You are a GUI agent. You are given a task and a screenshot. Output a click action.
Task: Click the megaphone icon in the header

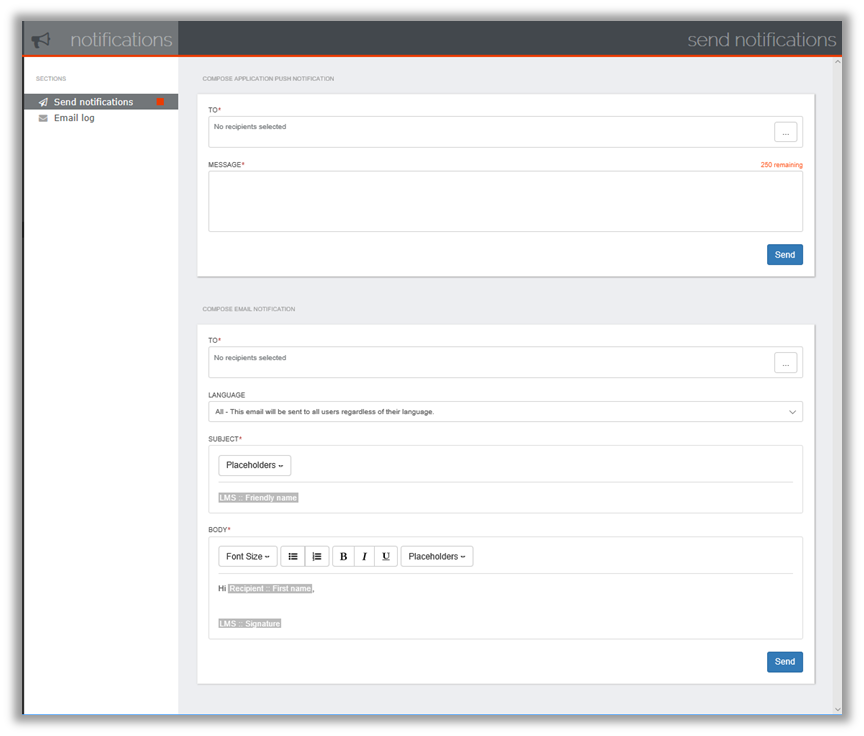coord(41,38)
